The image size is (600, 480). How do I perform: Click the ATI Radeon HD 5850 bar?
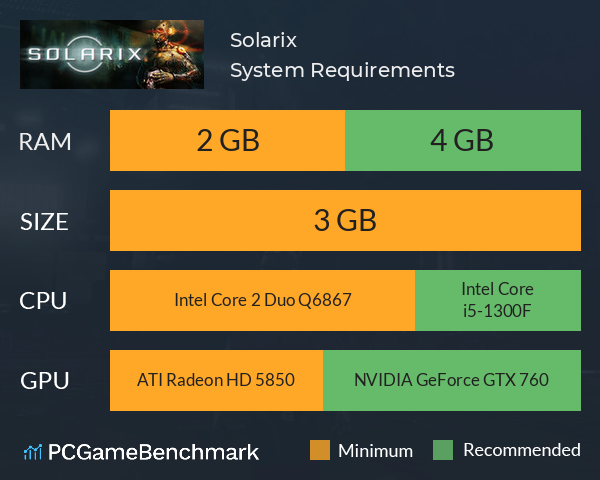point(217,380)
